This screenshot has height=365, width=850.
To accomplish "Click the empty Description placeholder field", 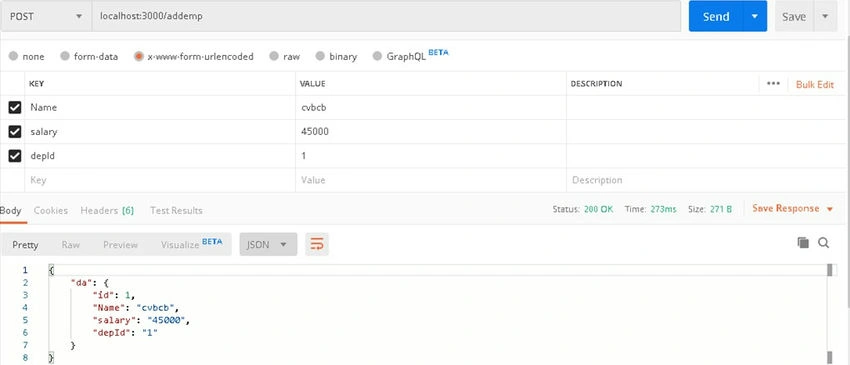I will 707,180.
